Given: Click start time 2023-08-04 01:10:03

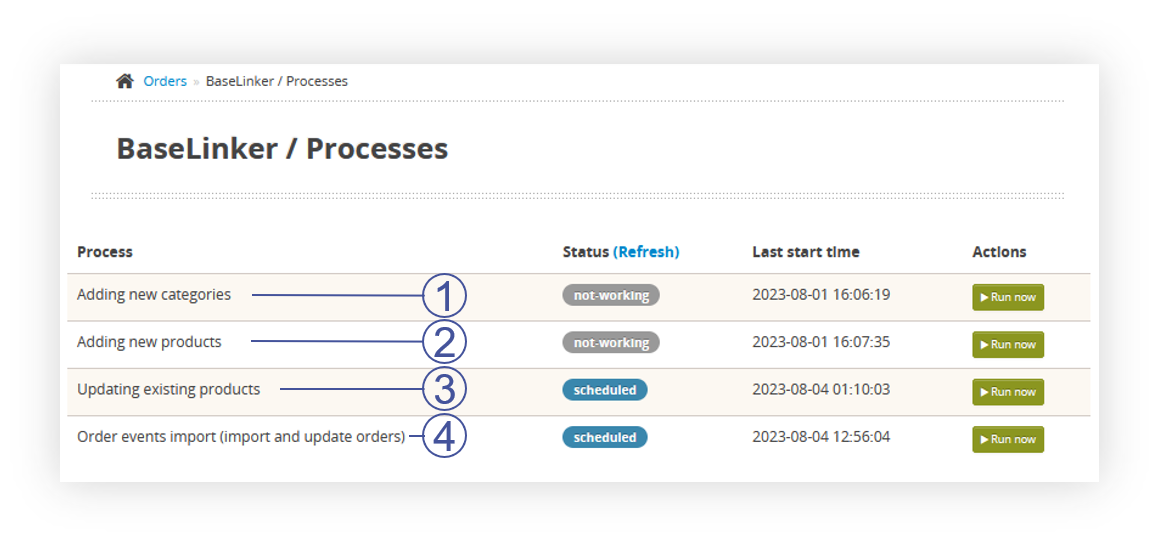Looking at the screenshot, I should pyautogui.click(x=821, y=389).
